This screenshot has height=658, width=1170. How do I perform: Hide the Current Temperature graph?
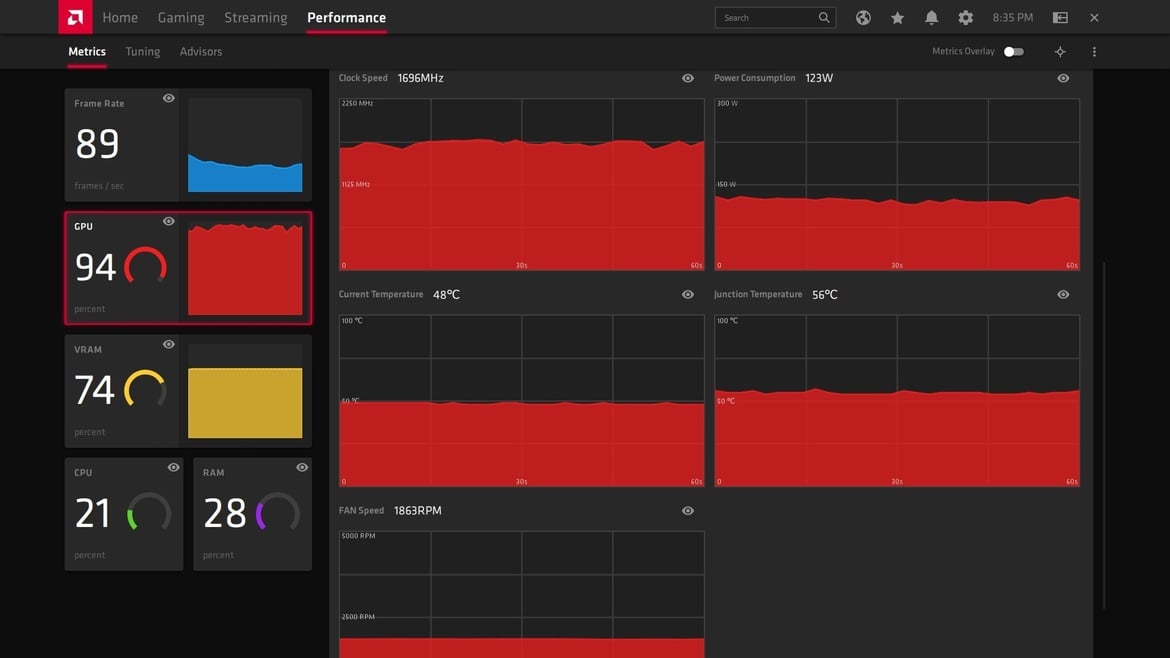[688, 295]
